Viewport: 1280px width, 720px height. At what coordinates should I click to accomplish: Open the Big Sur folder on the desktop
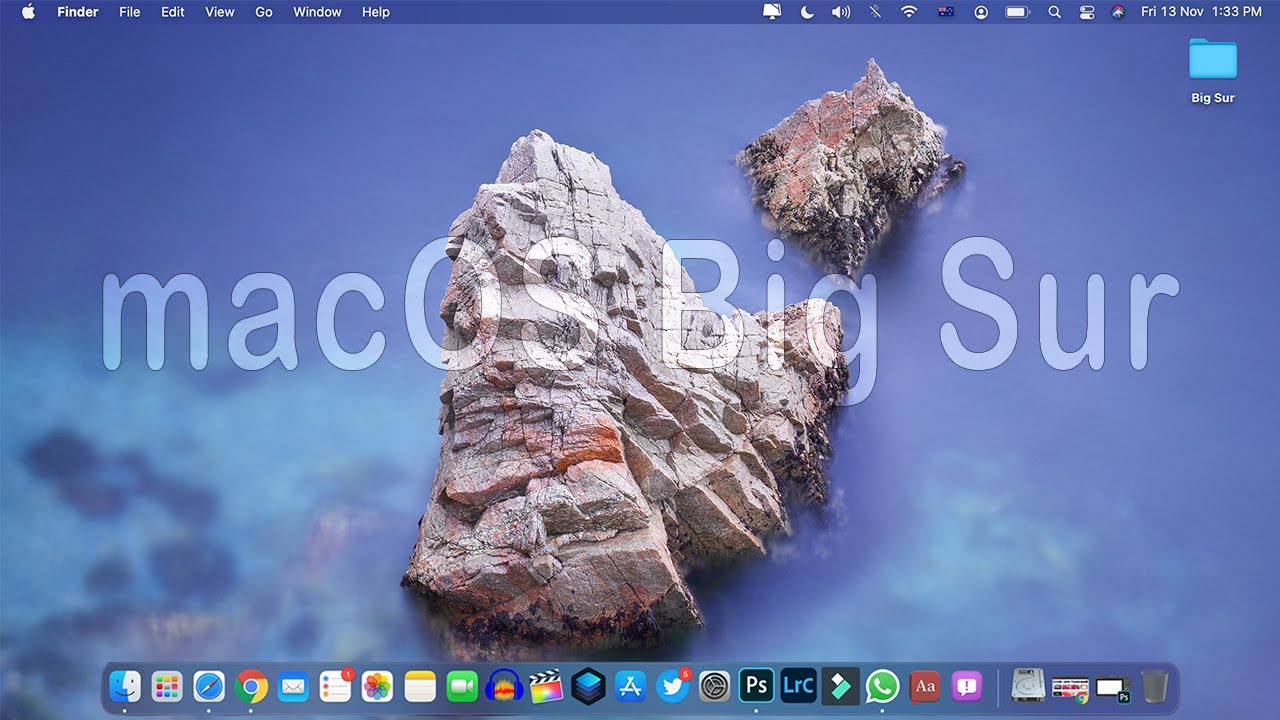tap(1213, 70)
